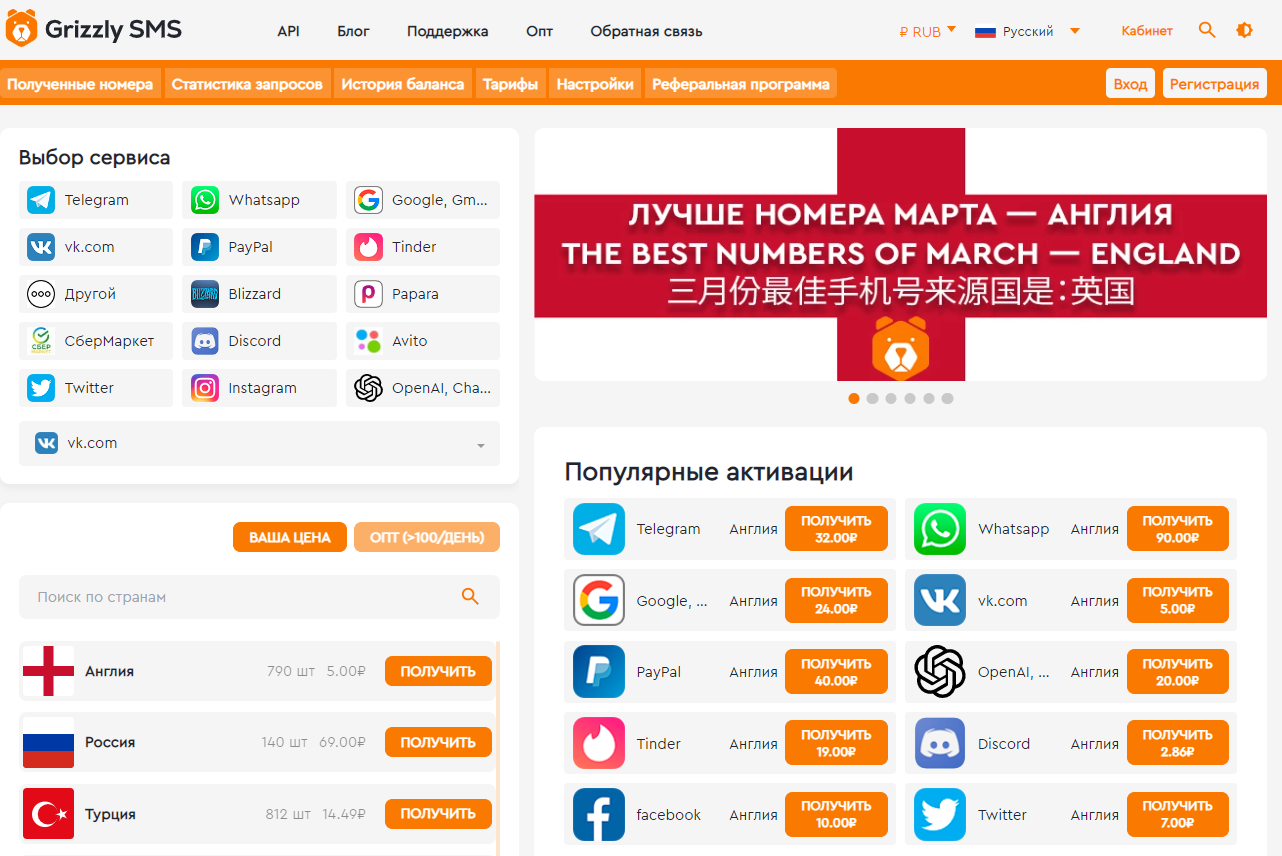1282x856 pixels.
Task: Click Telegram icon in popular activations
Action: point(599,529)
